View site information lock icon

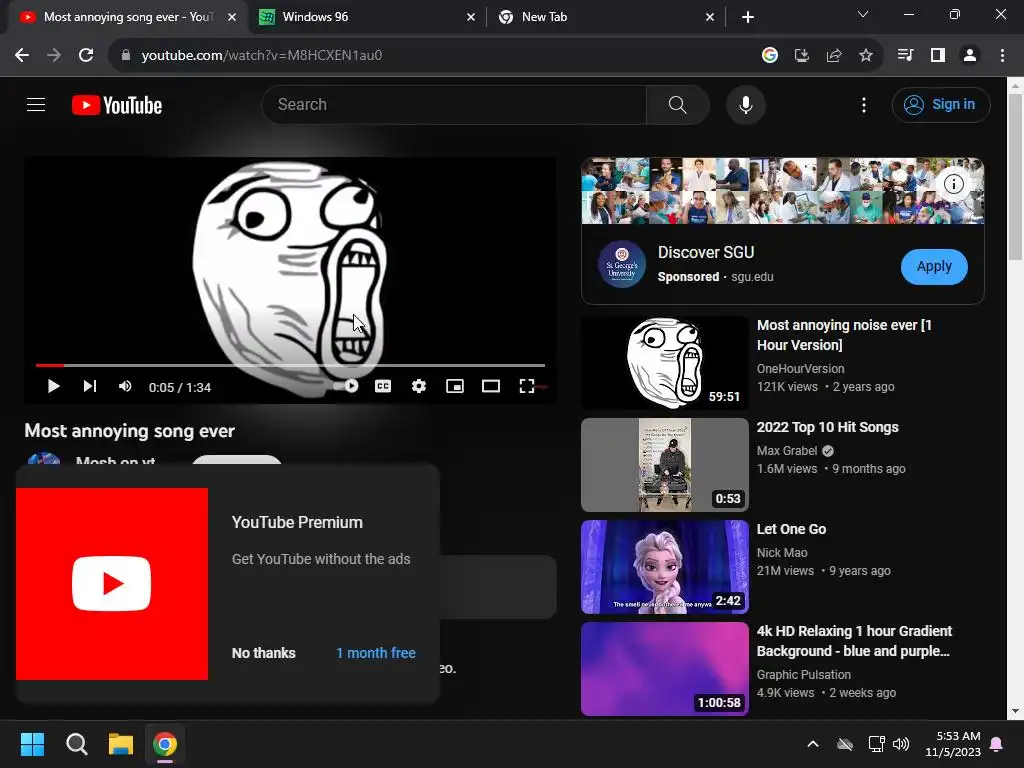click(126, 56)
